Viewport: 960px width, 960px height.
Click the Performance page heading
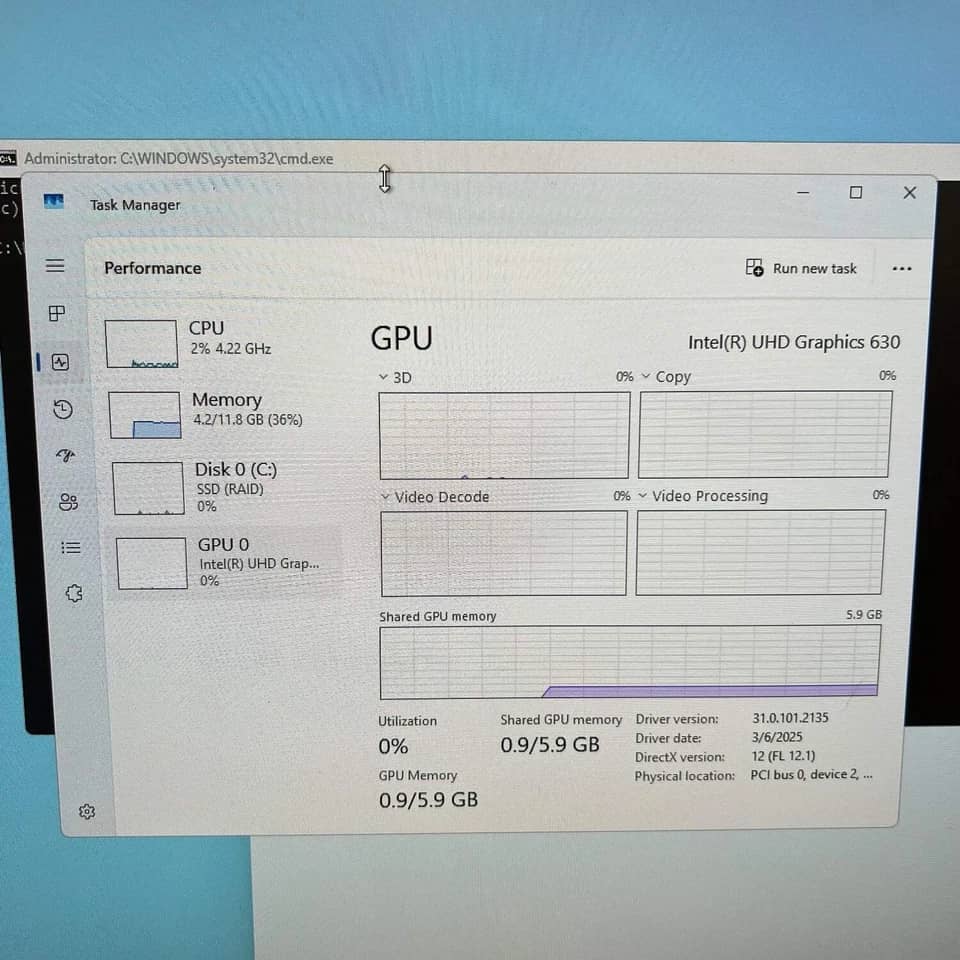[x=152, y=268]
